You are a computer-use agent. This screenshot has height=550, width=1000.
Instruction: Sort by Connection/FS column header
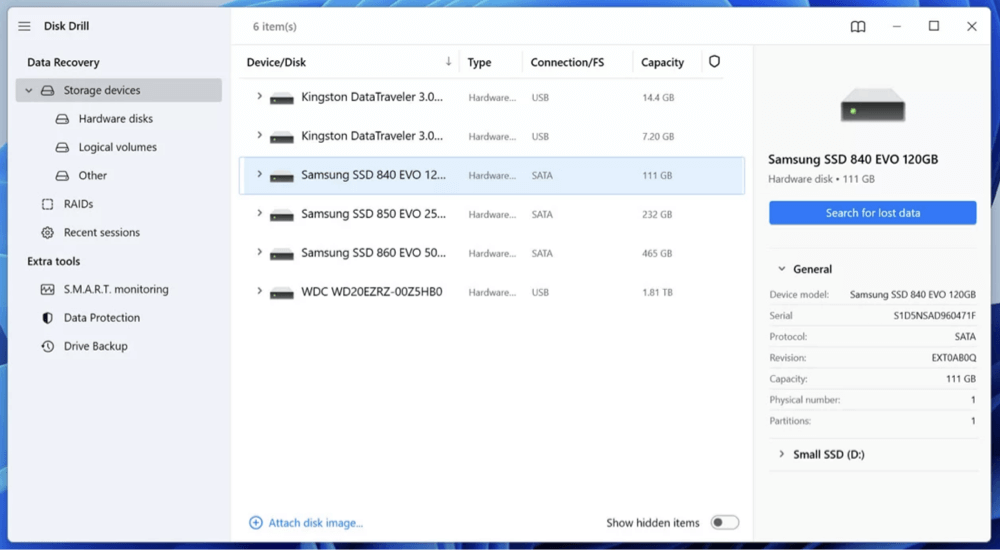pyautogui.click(x=567, y=63)
